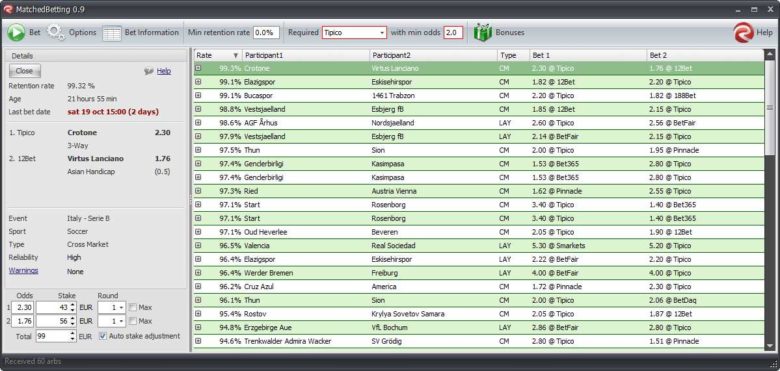Sort by Participant1 column header

(305, 55)
